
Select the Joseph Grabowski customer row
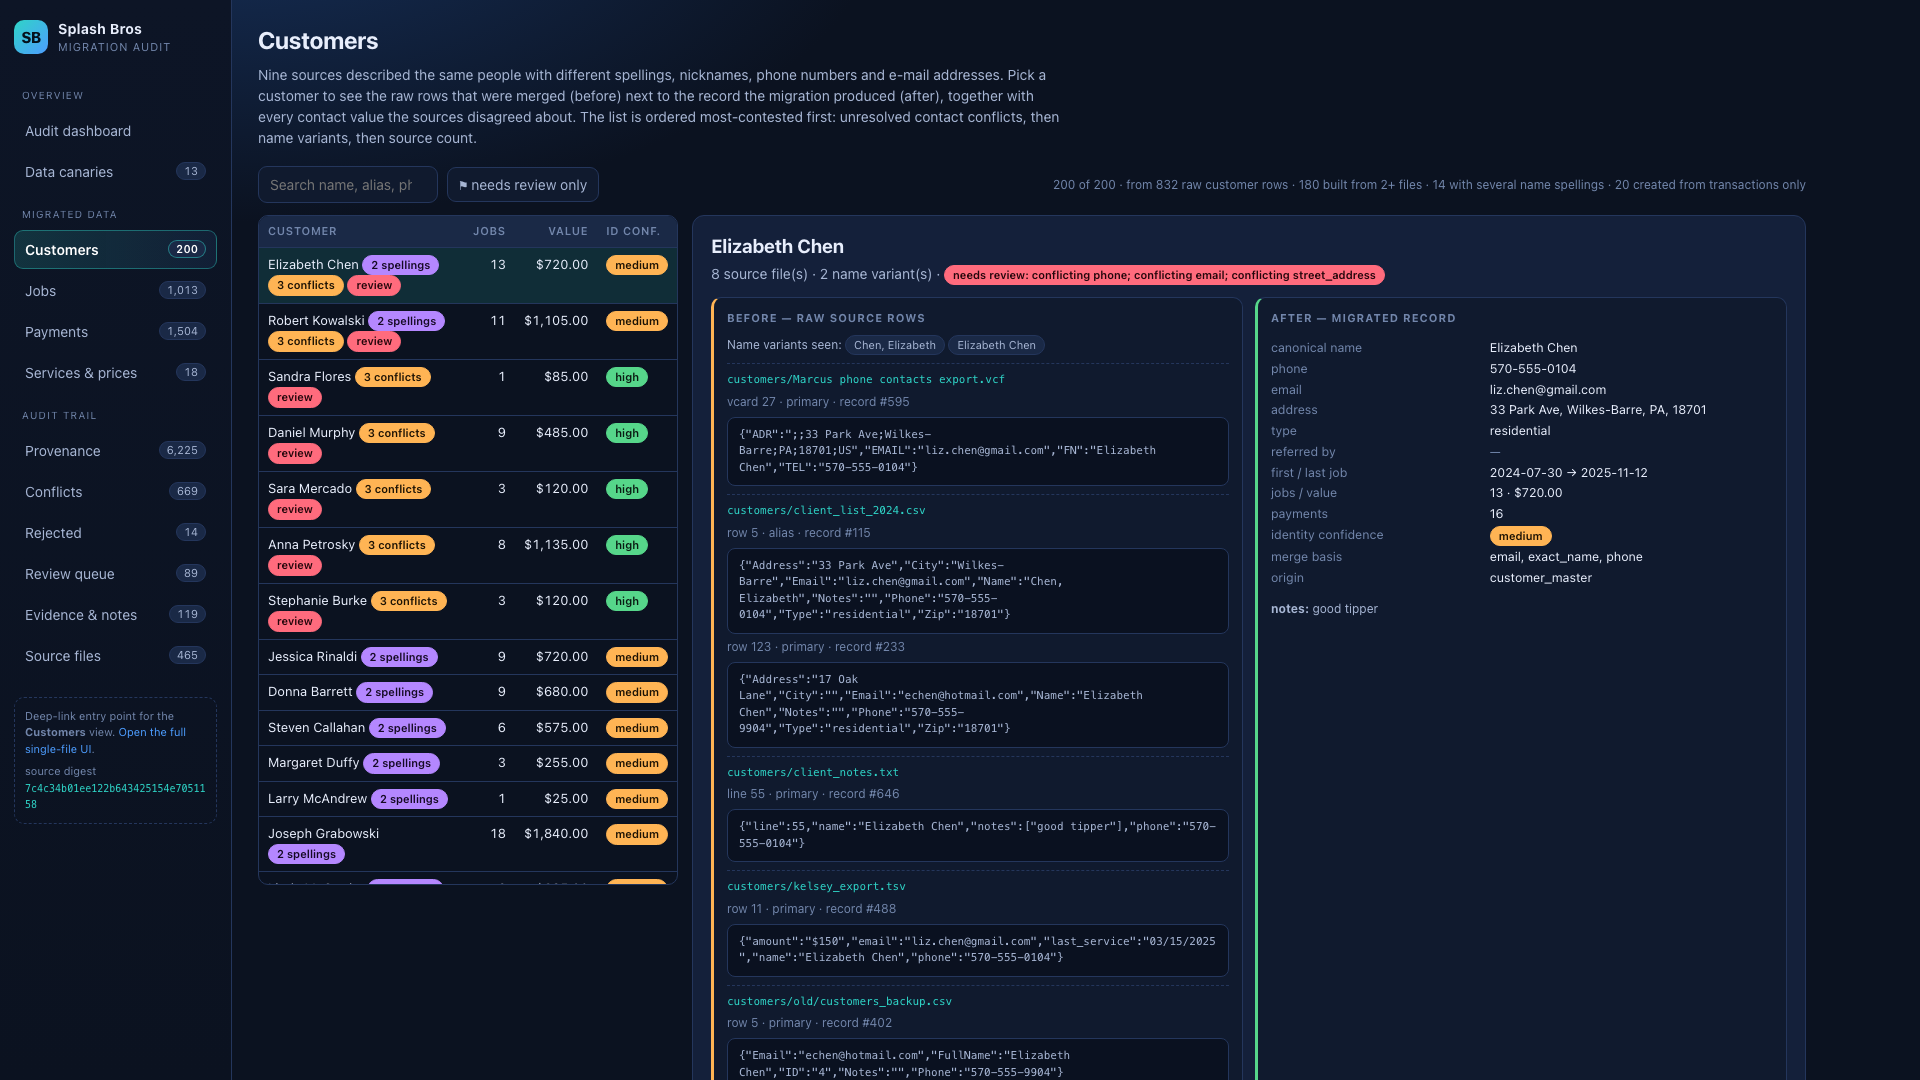(467, 844)
